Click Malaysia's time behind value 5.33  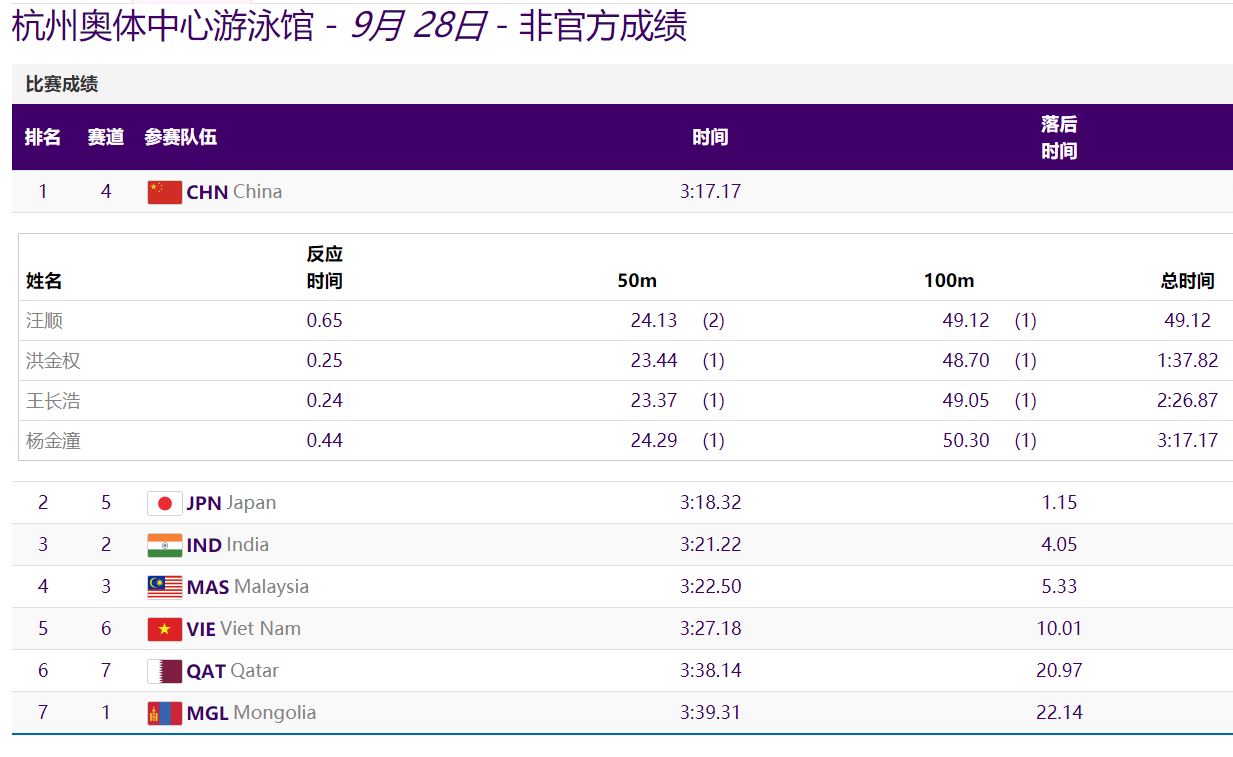tap(1059, 587)
